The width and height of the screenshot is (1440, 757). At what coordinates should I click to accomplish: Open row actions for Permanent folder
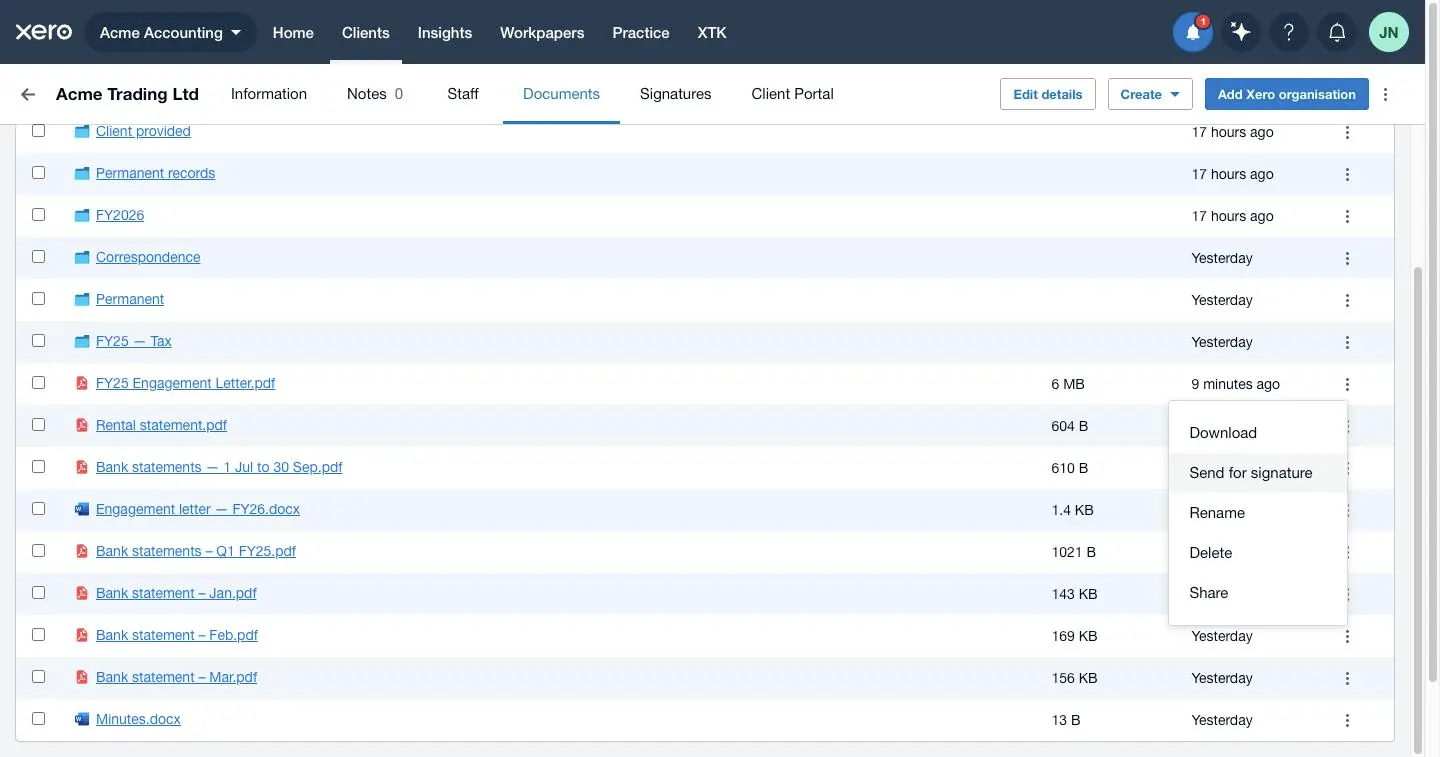(x=1348, y=300)
